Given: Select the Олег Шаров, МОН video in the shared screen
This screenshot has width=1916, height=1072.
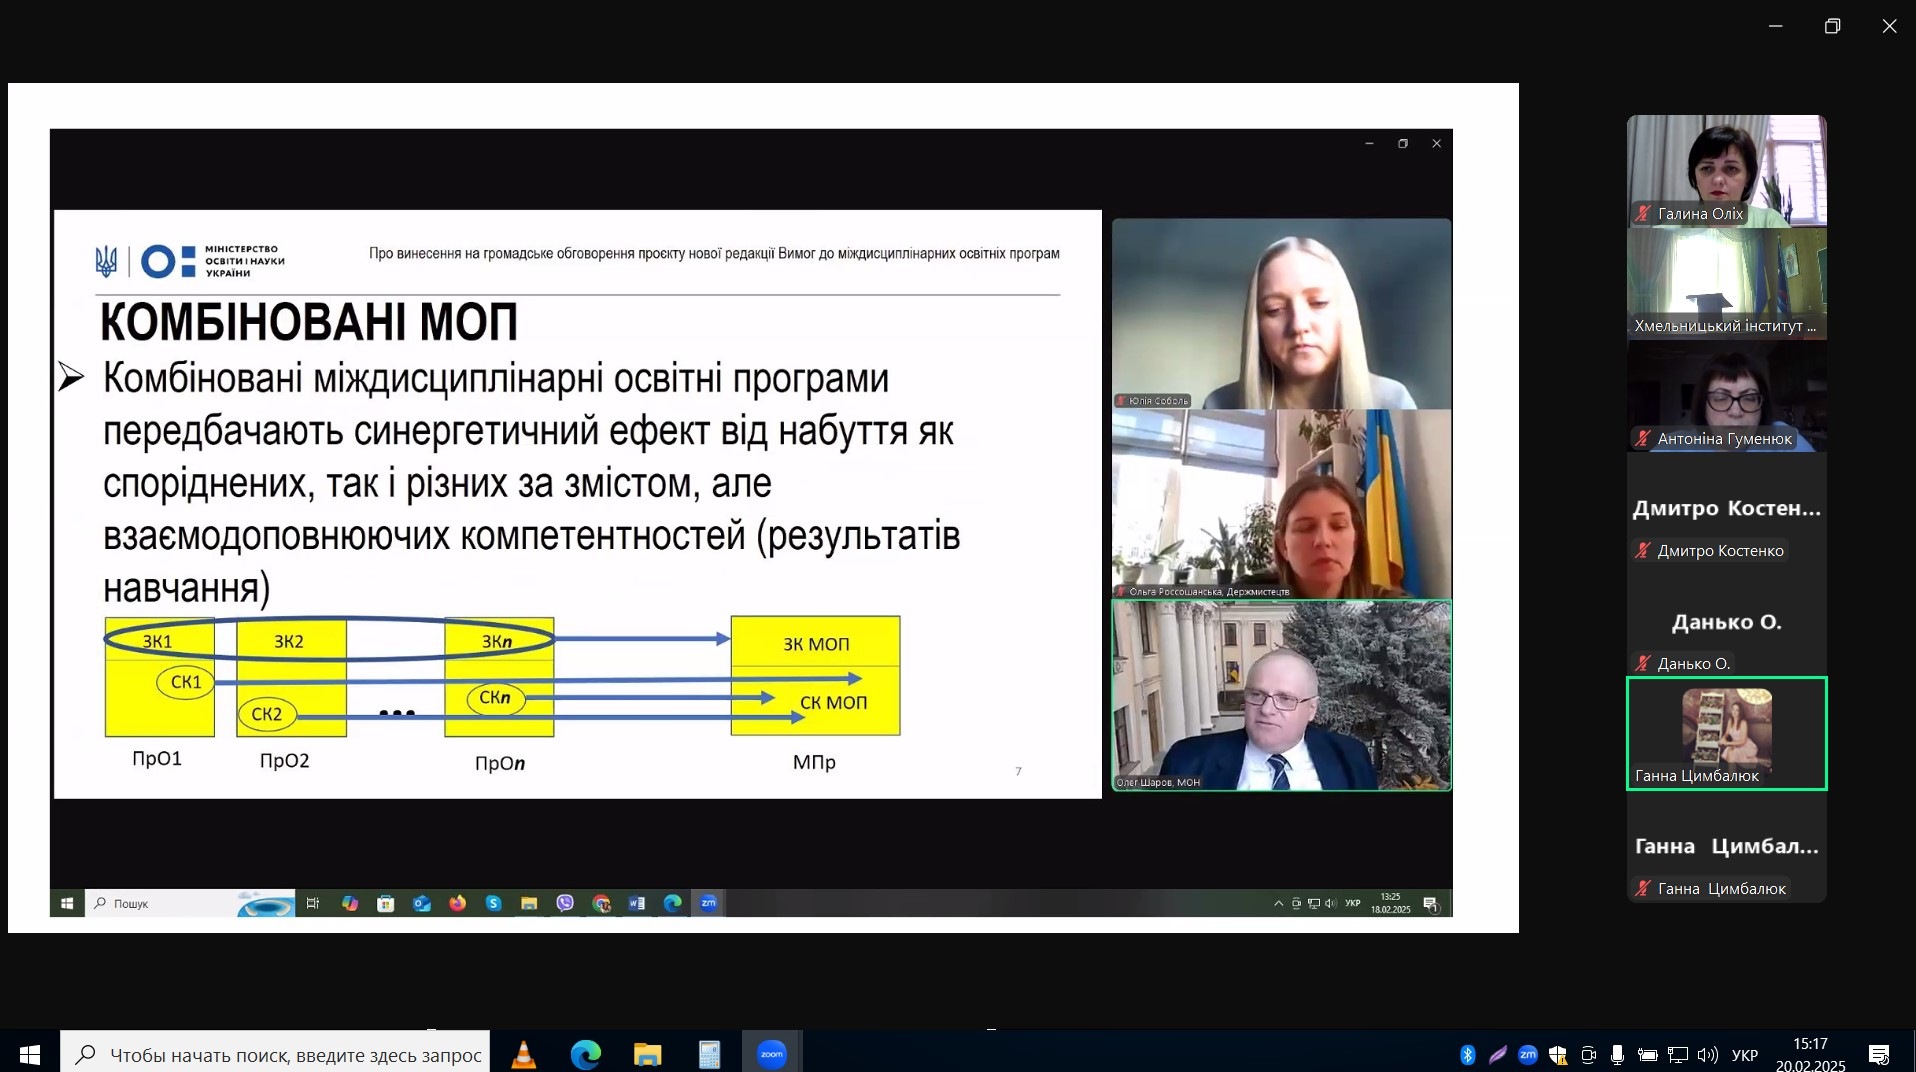Looking at the screenshot, I should (1281, 695).
